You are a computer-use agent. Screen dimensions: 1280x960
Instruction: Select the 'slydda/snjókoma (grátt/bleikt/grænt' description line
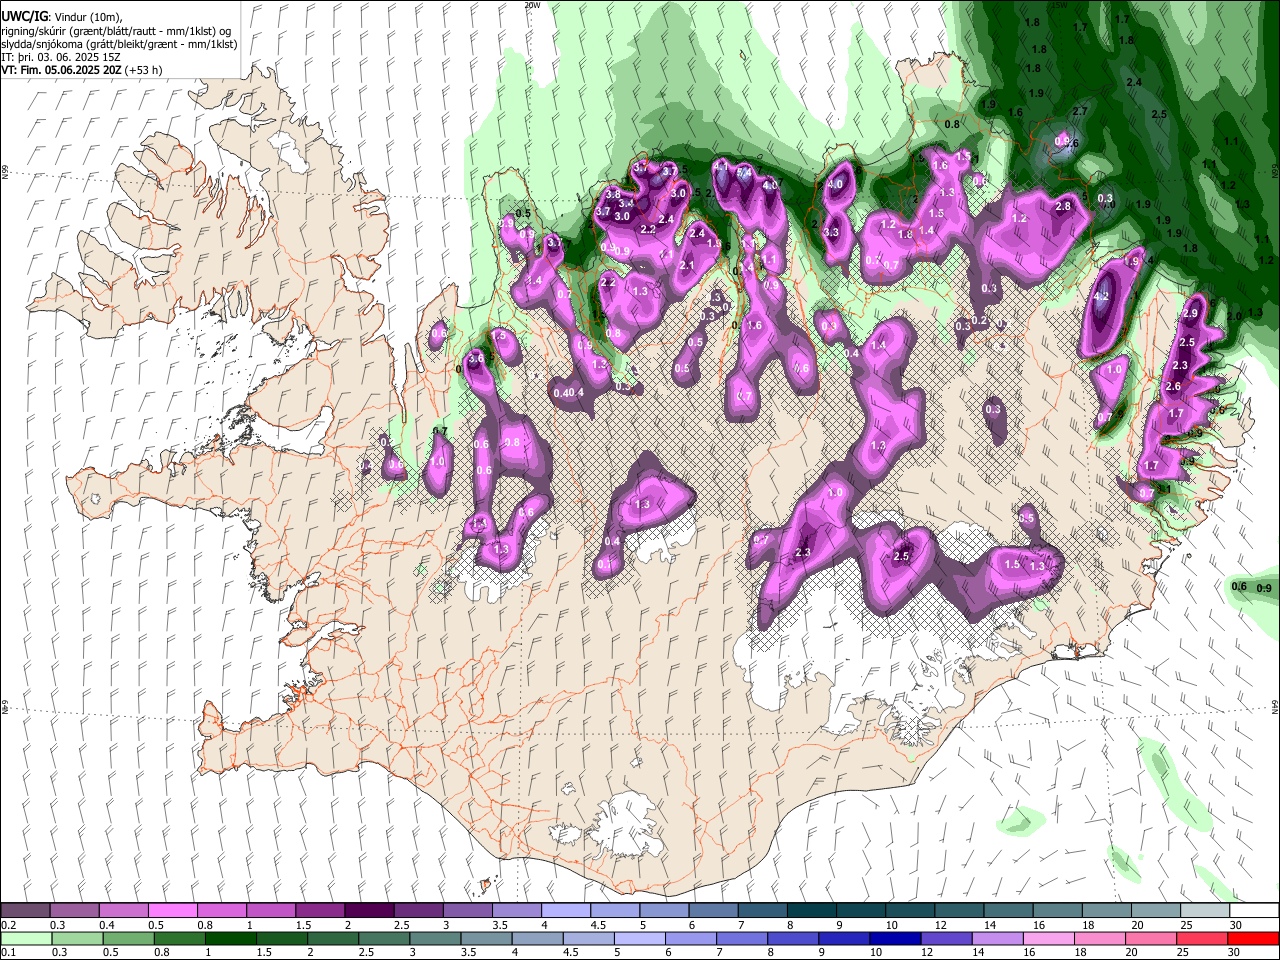pyautogui.click(x=119, y=44)
